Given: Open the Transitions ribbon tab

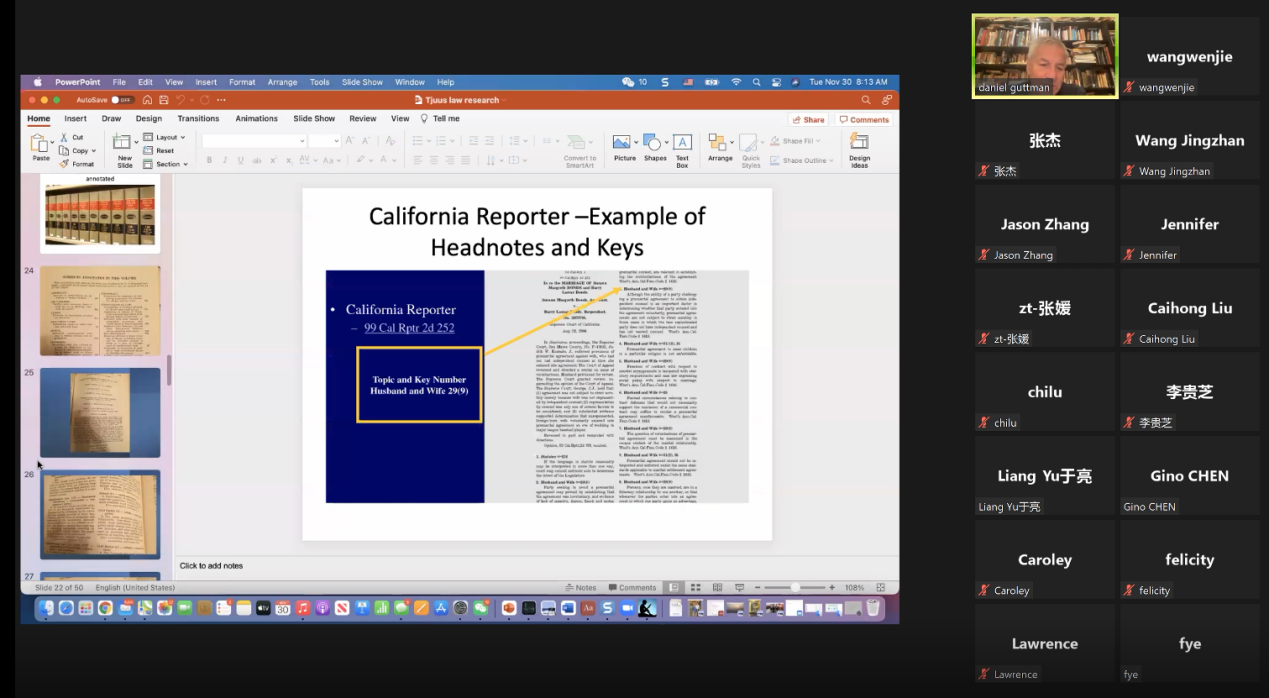Looking at the screenshot, I should [198, 119].
